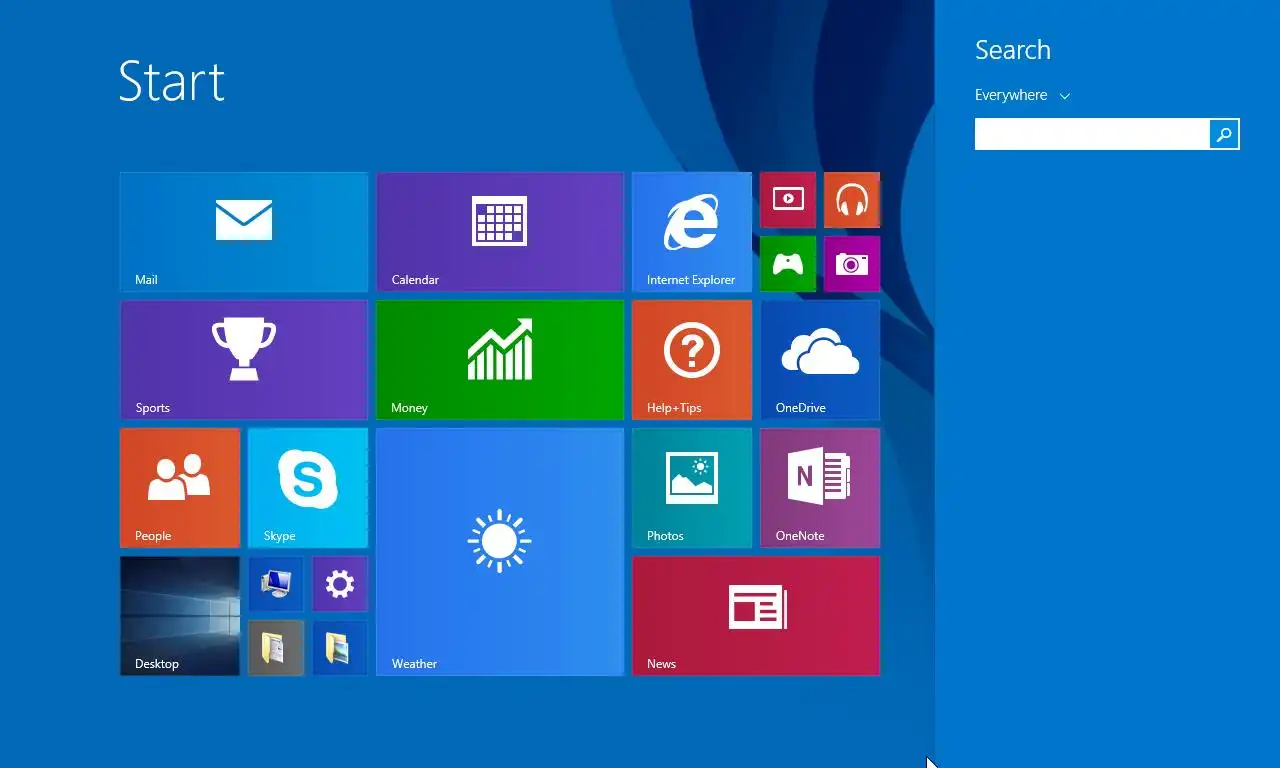Launch the Internet Explorer tile
This screenshot has height=768, width=1280.
(692, 232)
